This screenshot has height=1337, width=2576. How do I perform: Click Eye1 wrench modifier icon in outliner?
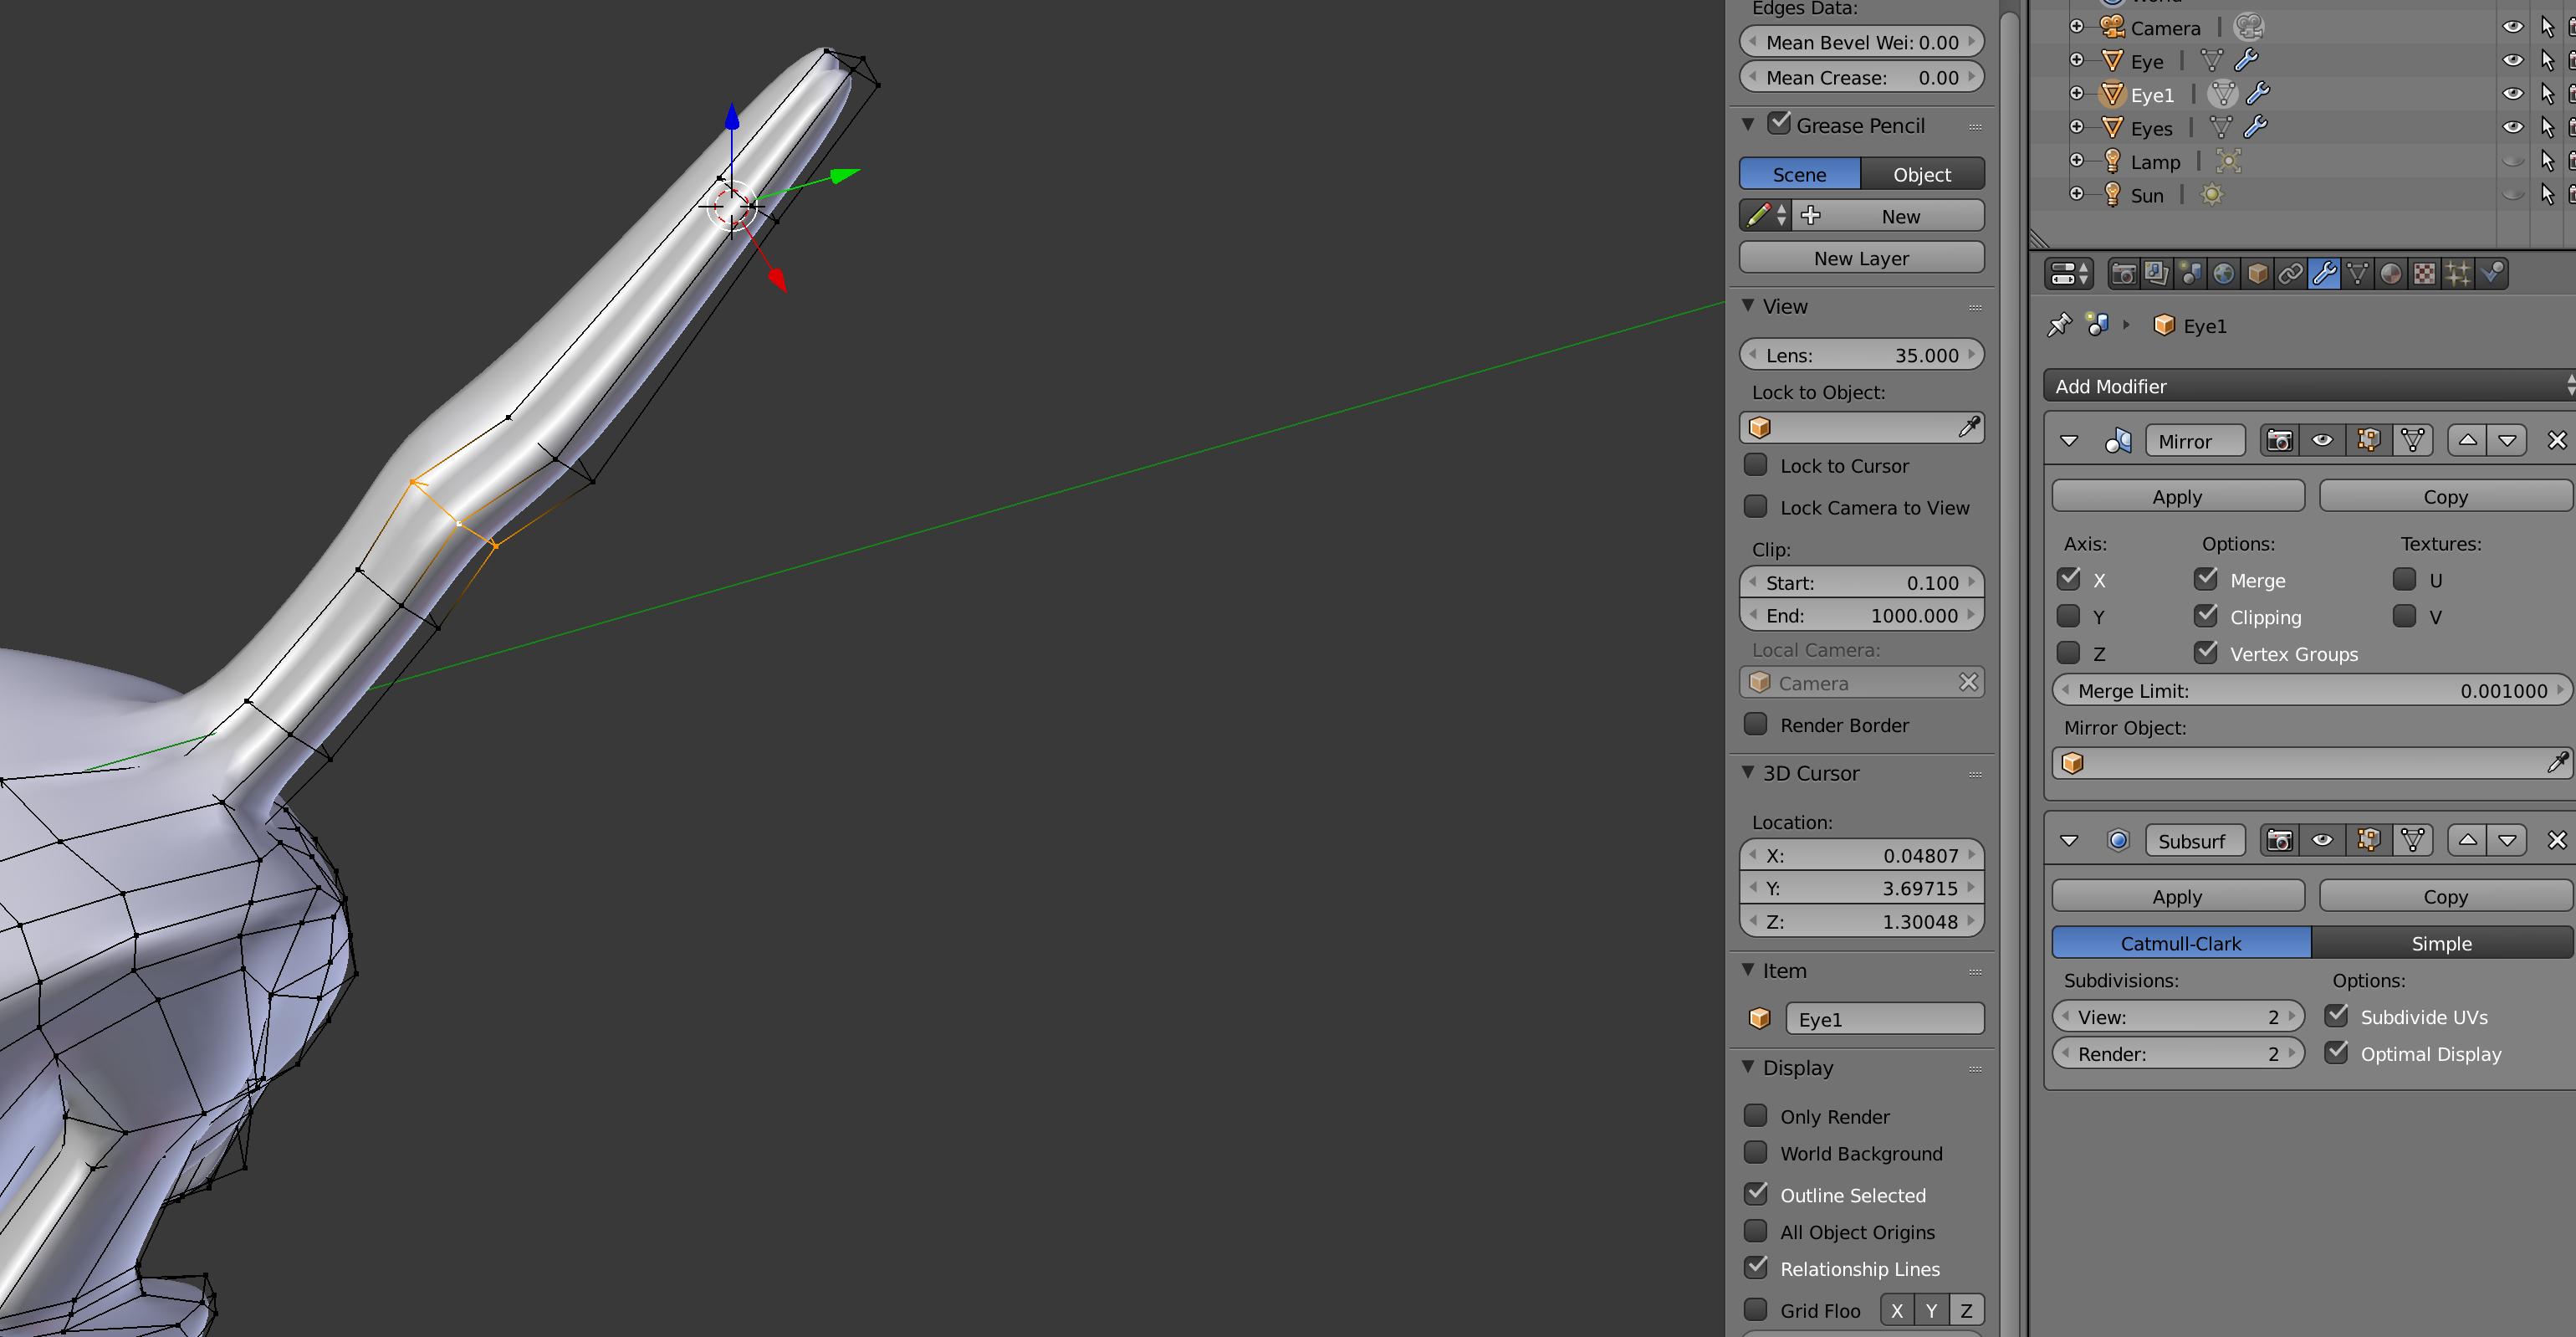(2258, 94)
